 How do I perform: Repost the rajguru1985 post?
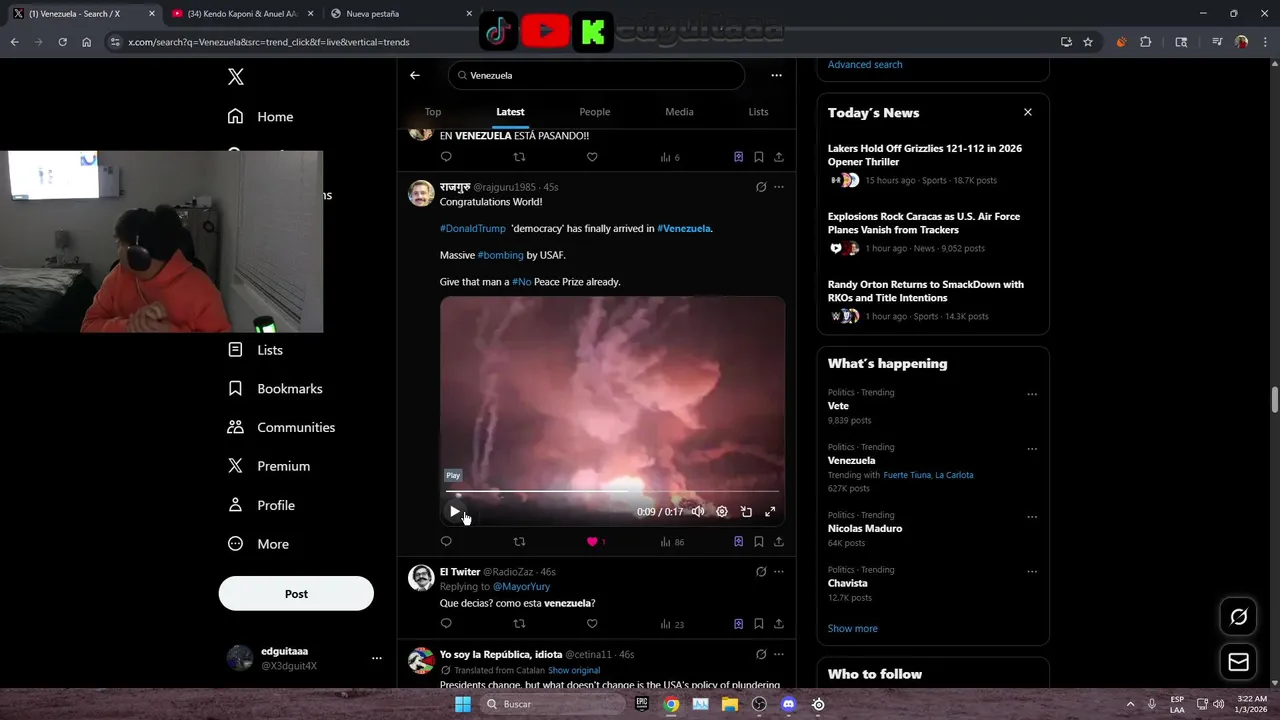click(x=519, y=541)
